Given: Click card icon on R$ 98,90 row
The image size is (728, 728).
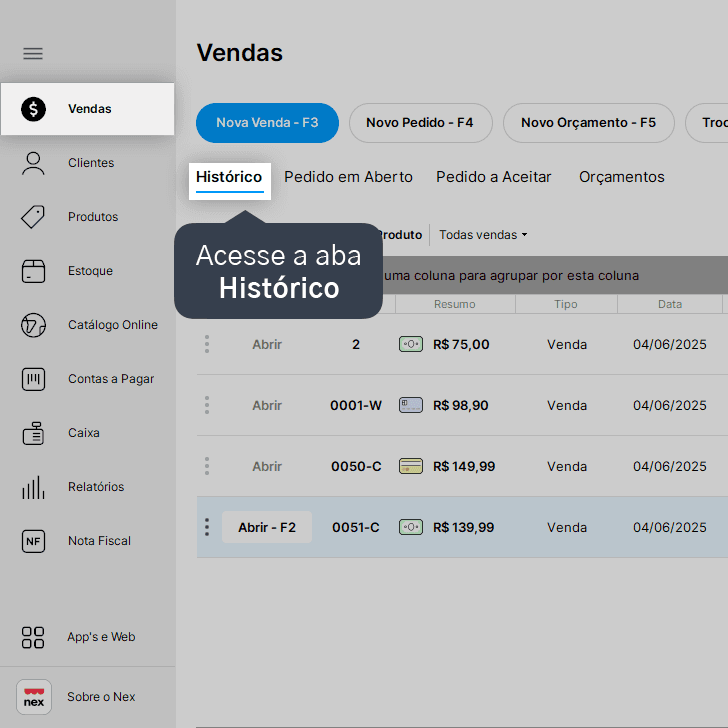Looking at the screenshot, I should point(411,405).
